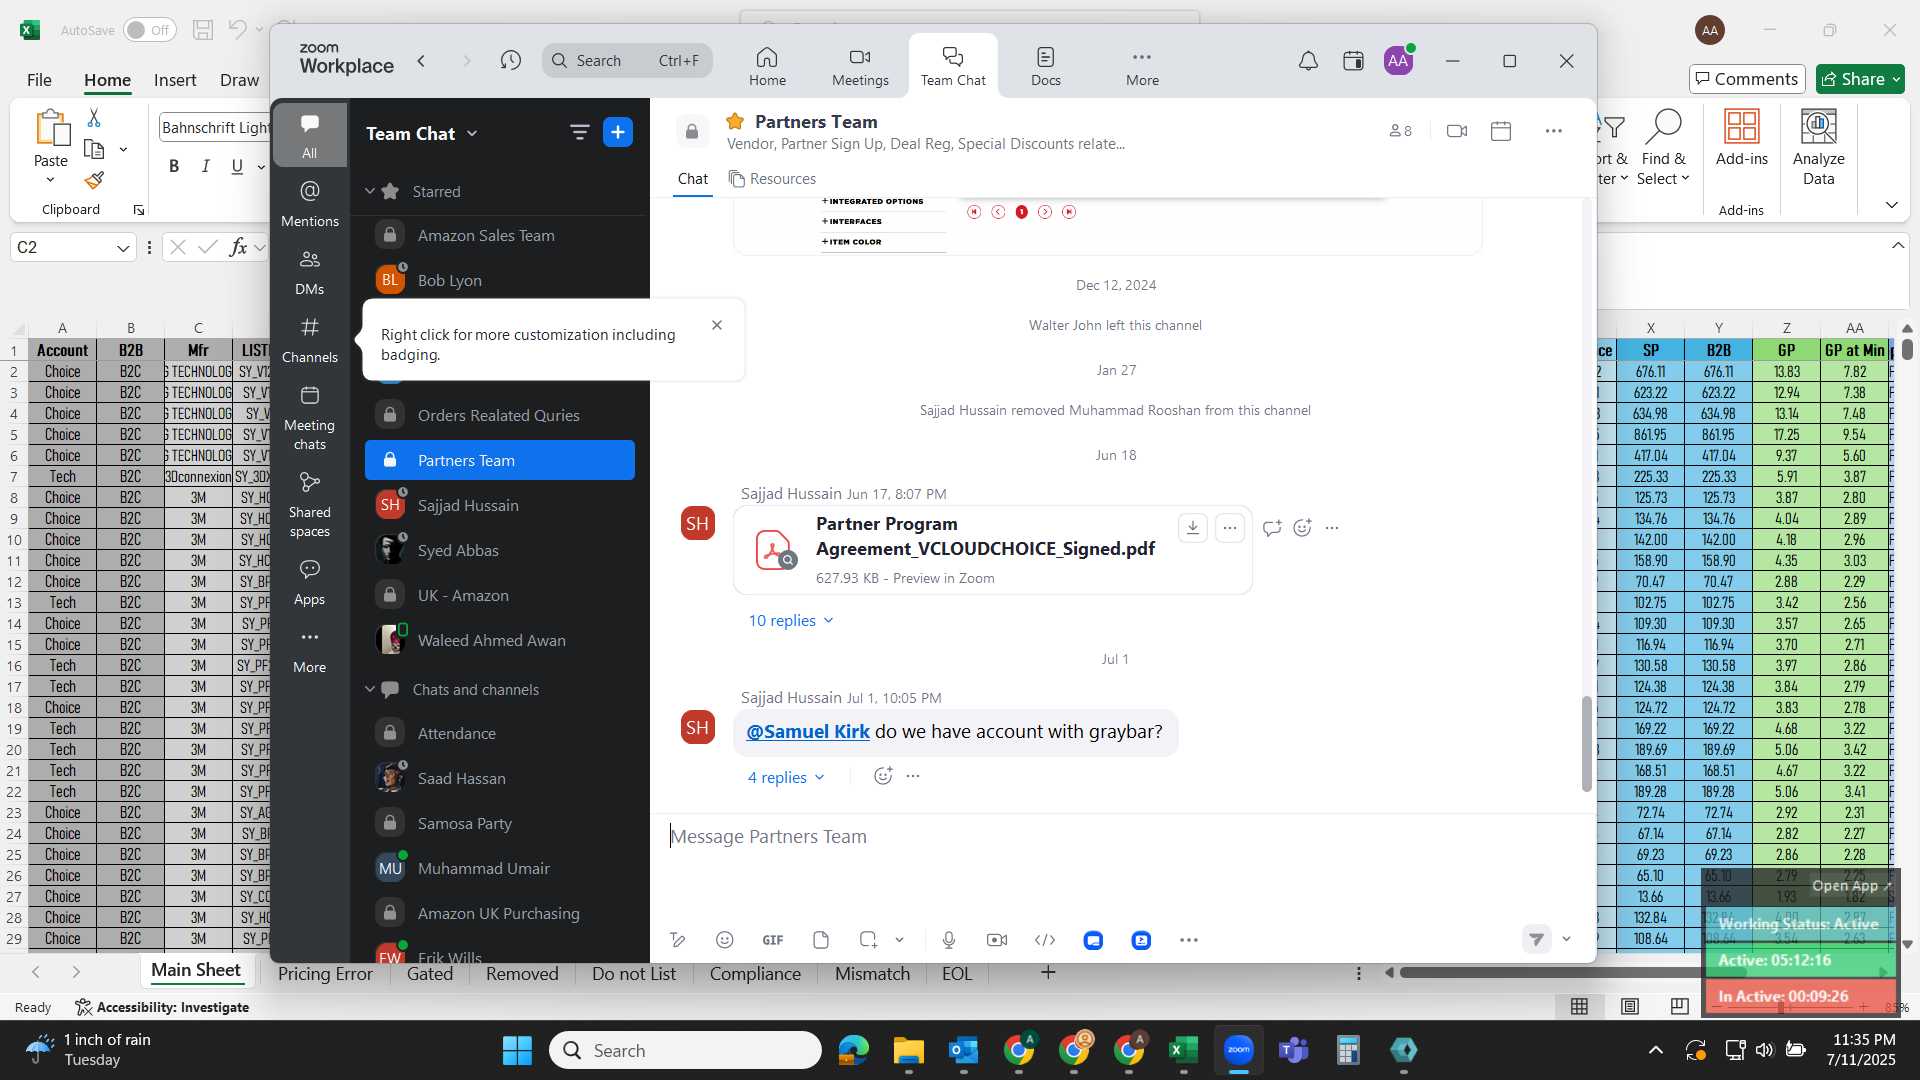The width and height of the screenshot is (1920, 1080).
Task: Expand screenshot options dropdown arrow
Action: coord(899,940)
